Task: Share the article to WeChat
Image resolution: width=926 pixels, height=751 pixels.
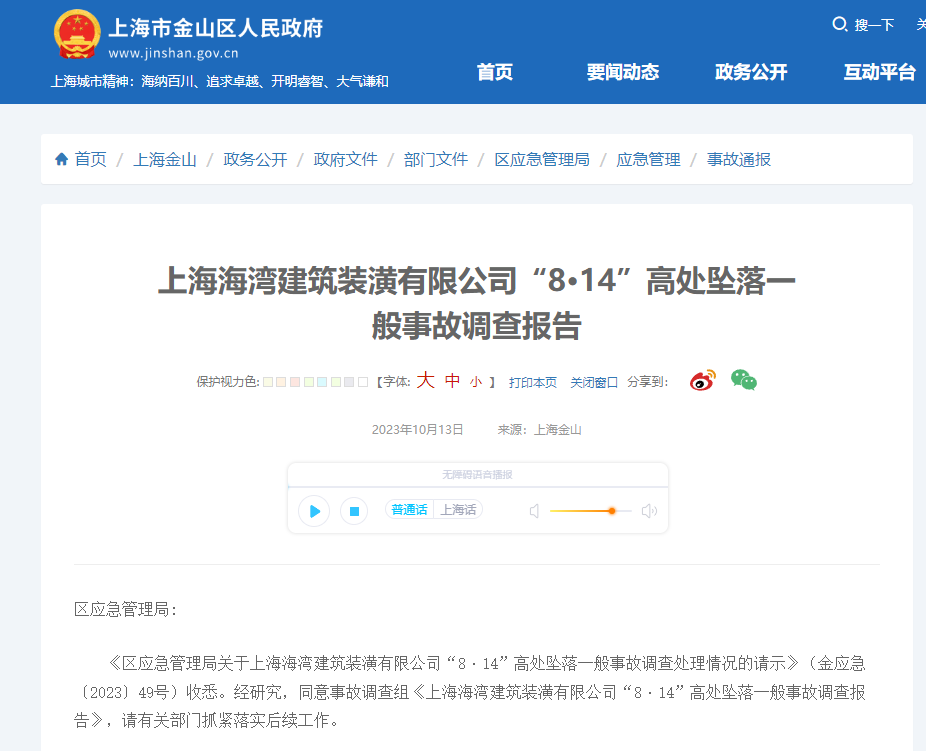Action: (742, 380)
